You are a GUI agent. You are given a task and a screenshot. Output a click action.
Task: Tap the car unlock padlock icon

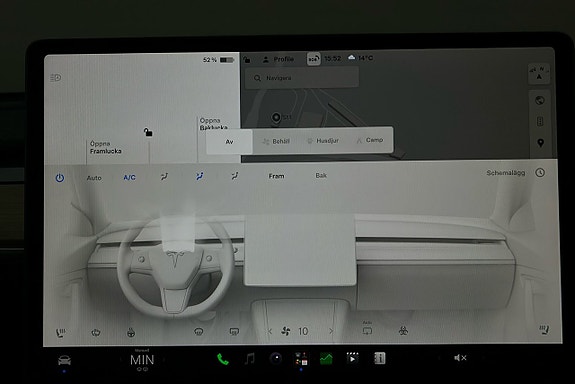pos(148,132)
